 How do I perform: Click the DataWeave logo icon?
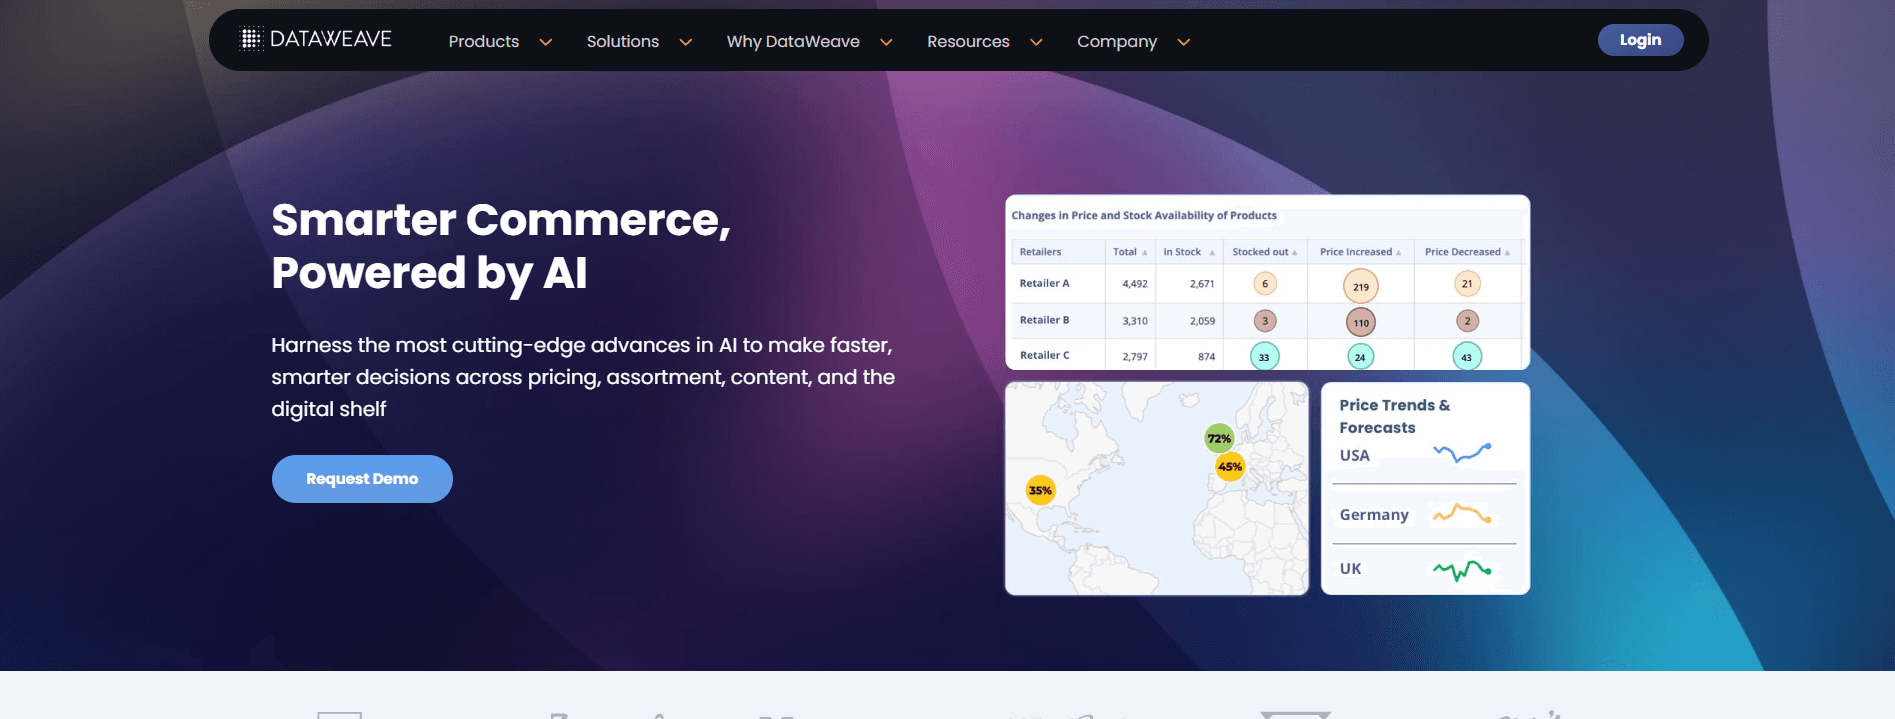[x=251, y=39]
